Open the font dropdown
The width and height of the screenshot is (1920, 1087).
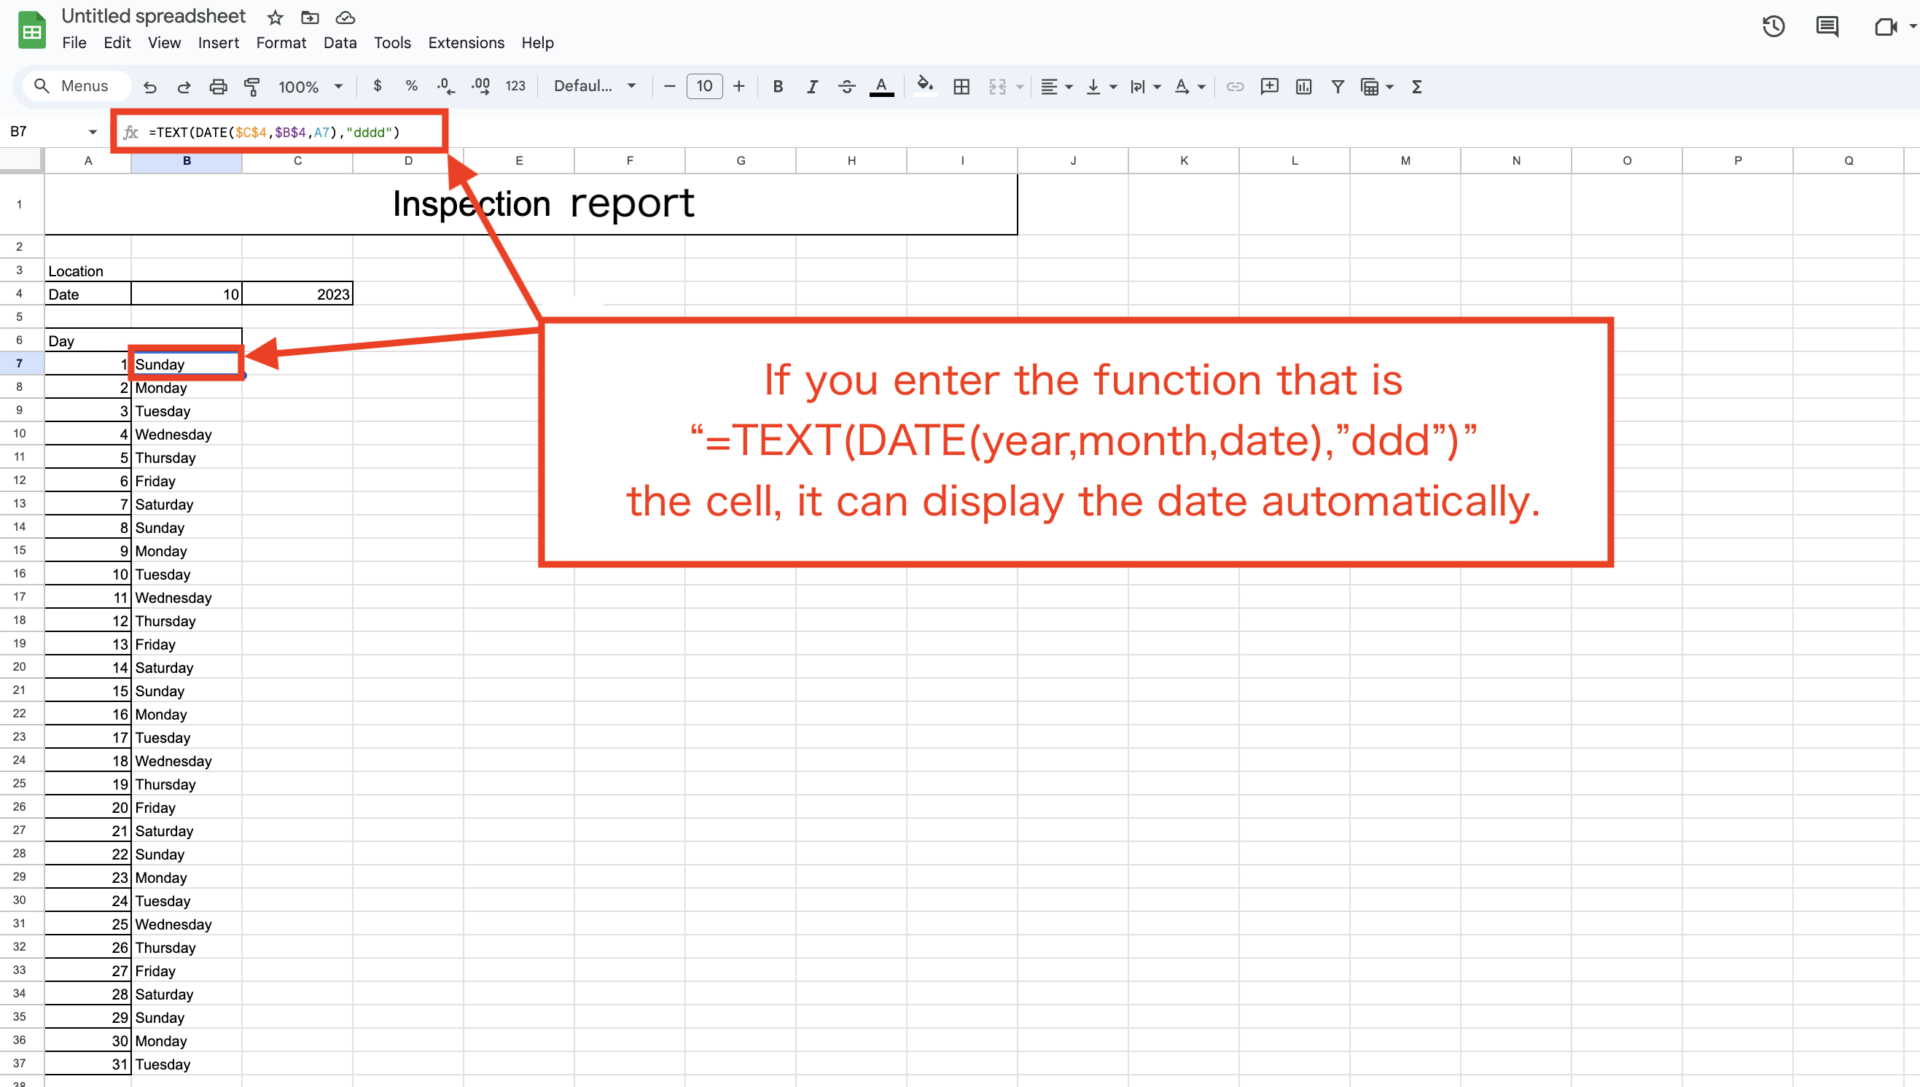594,86
